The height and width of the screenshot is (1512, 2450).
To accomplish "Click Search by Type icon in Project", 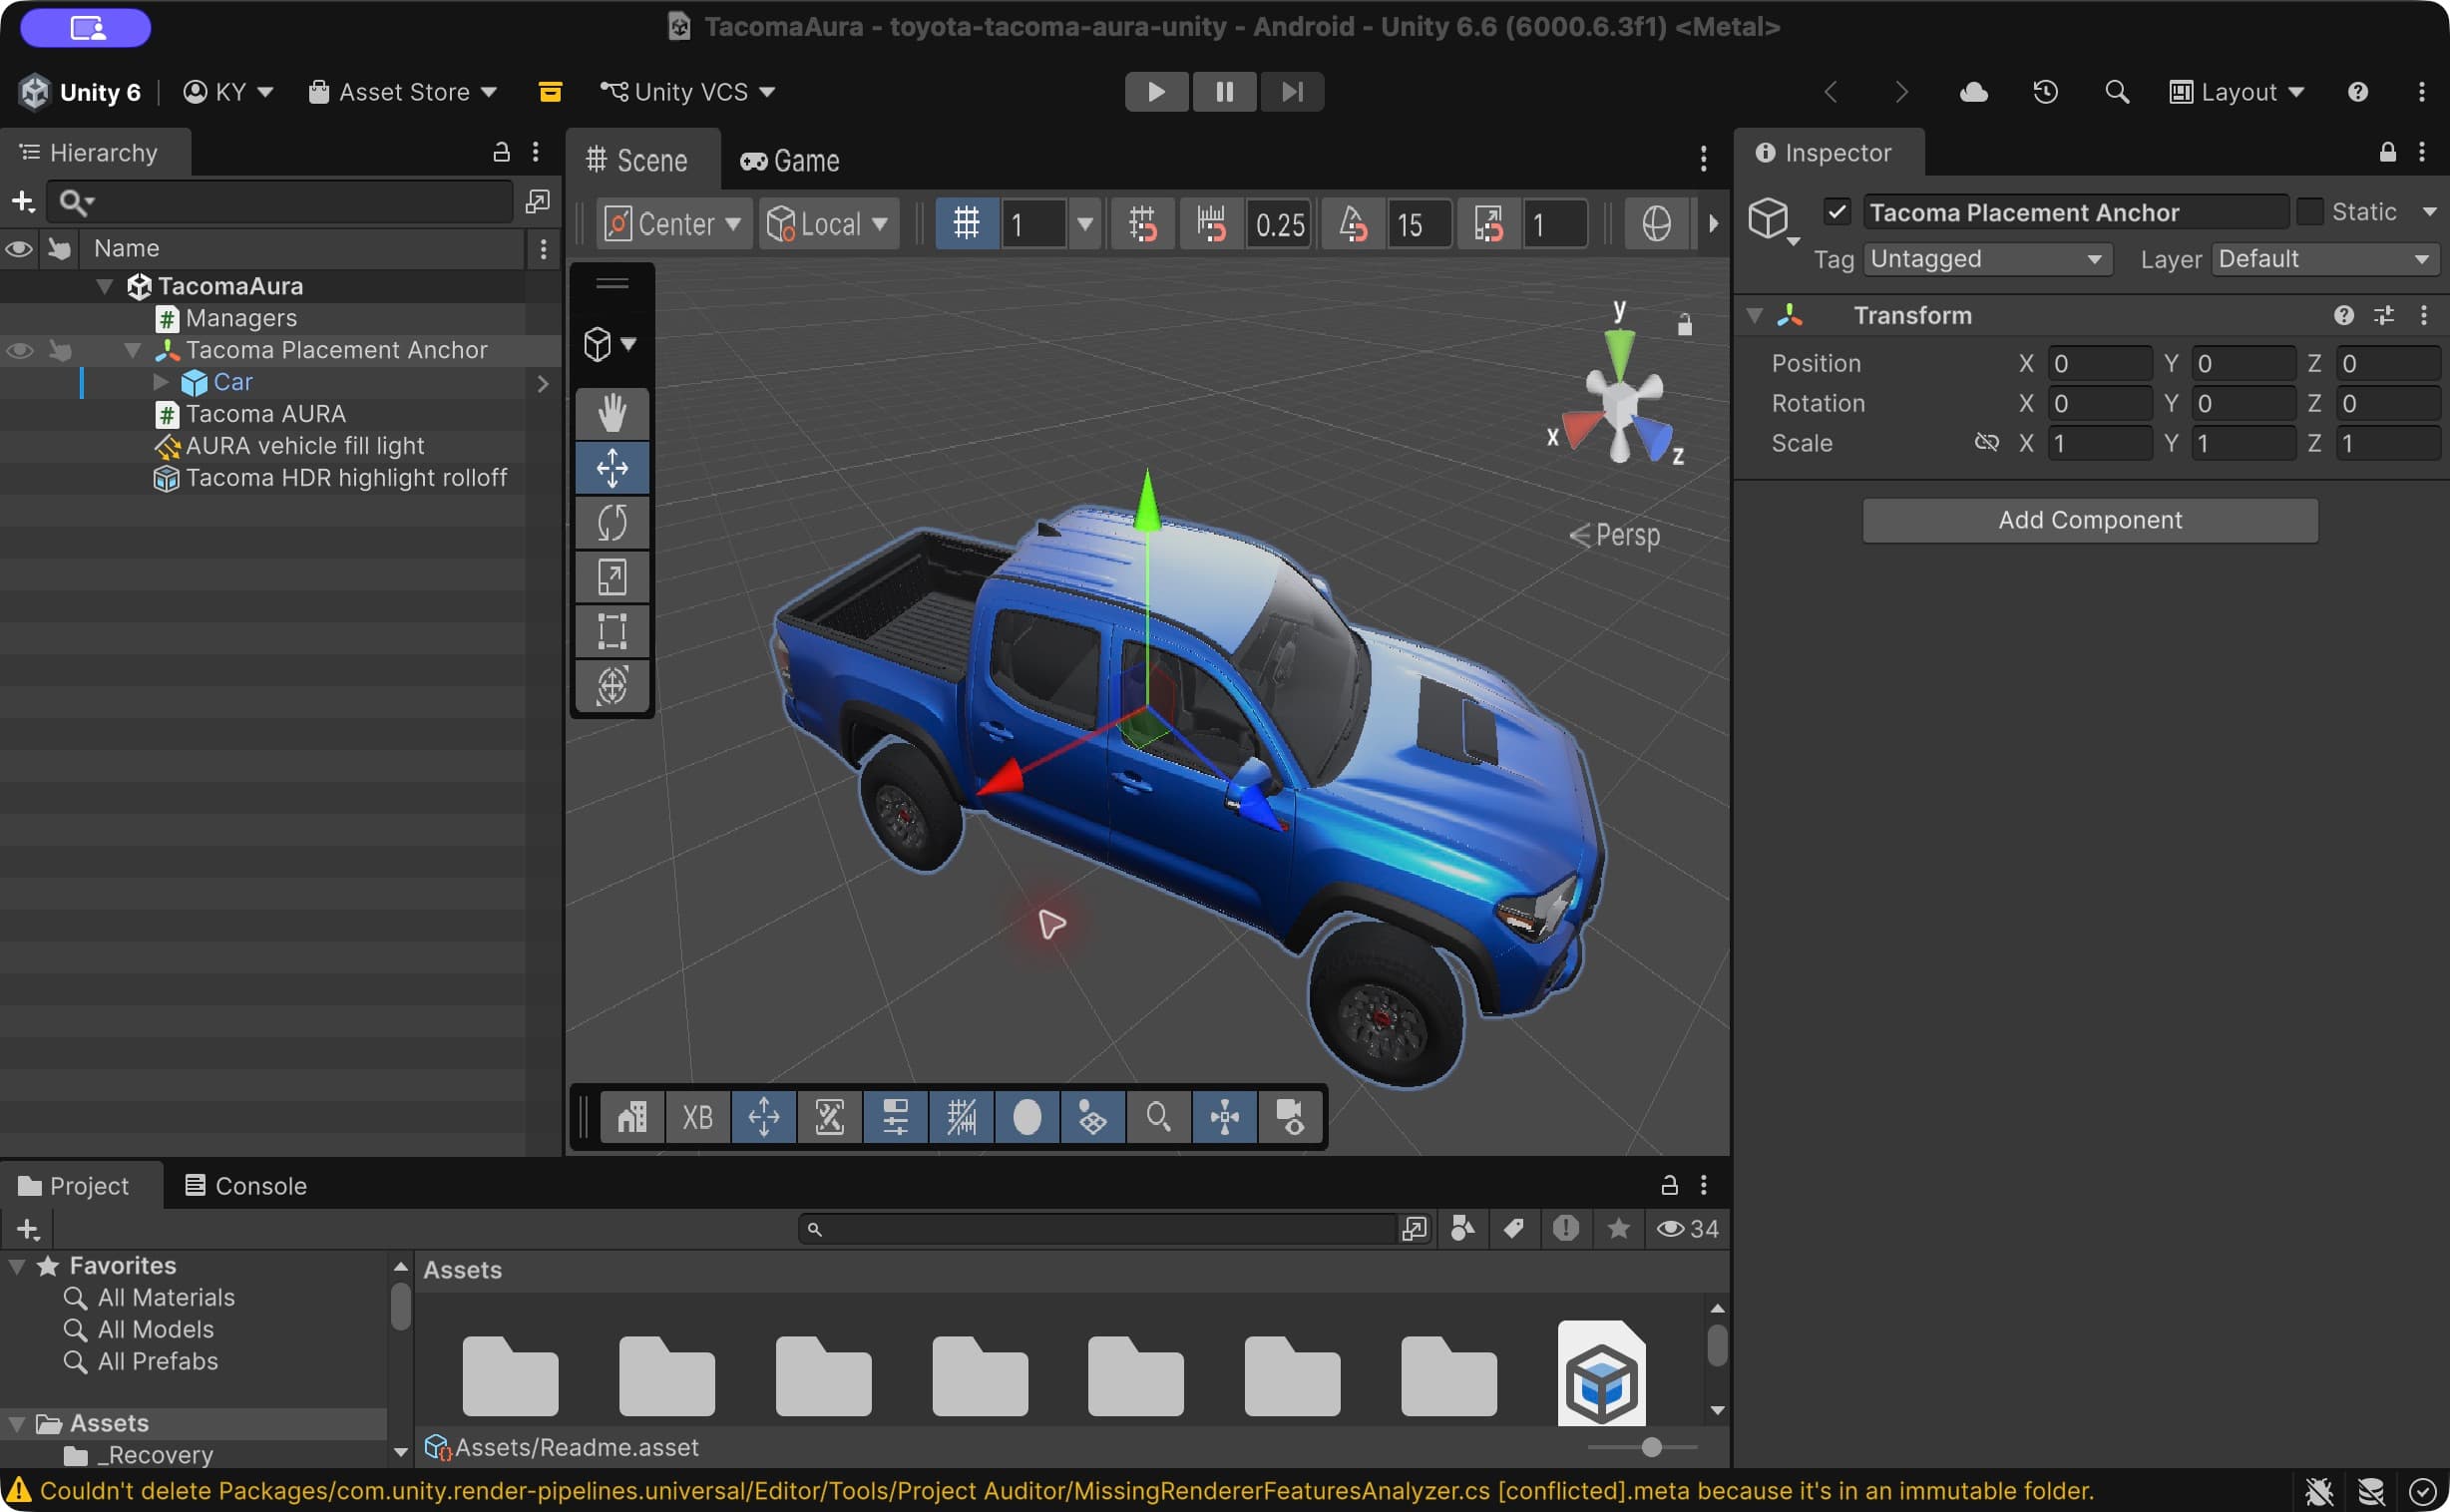I will click(x=1462, y=1228).
